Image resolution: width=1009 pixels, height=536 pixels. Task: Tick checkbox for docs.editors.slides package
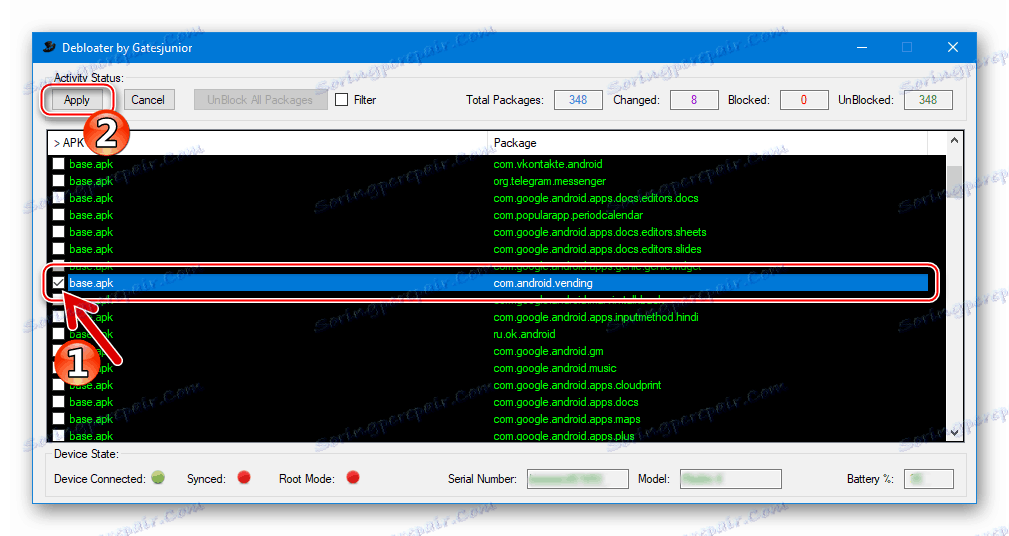coord(59,249)
